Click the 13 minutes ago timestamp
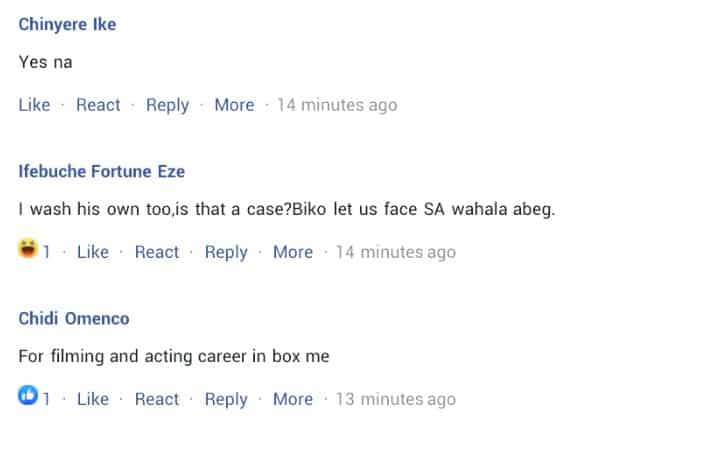This screenshot has width=713, height=453. click(x=396, y=399)
